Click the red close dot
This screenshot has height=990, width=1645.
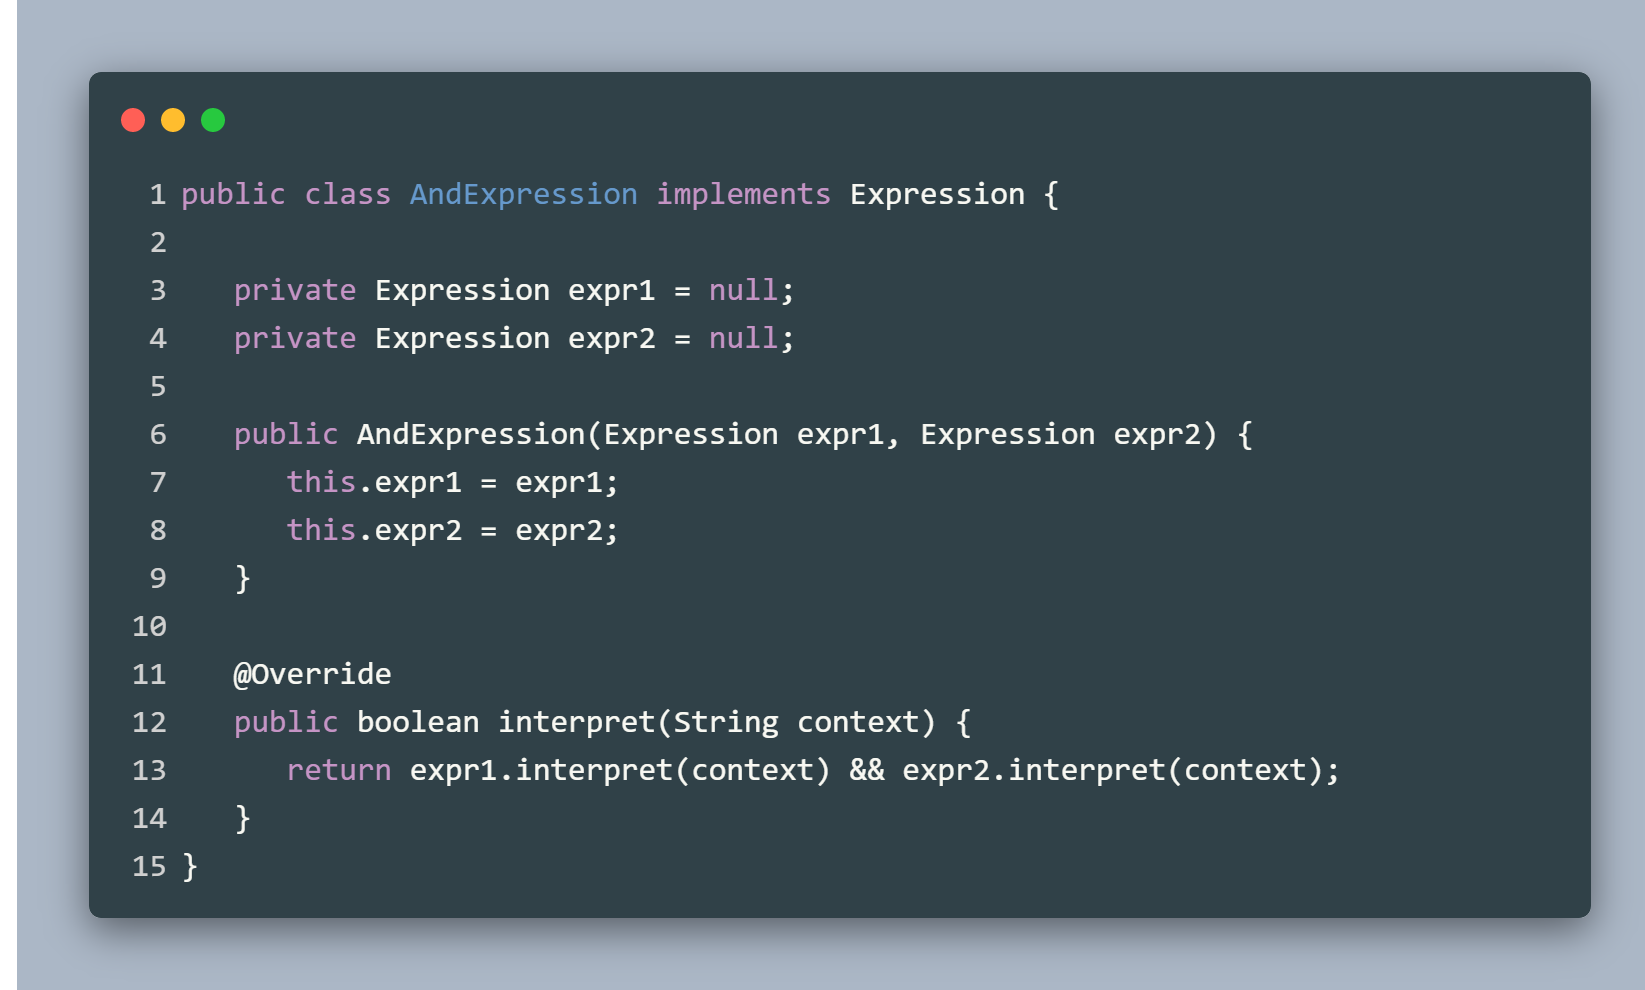[x=133, y=120]
